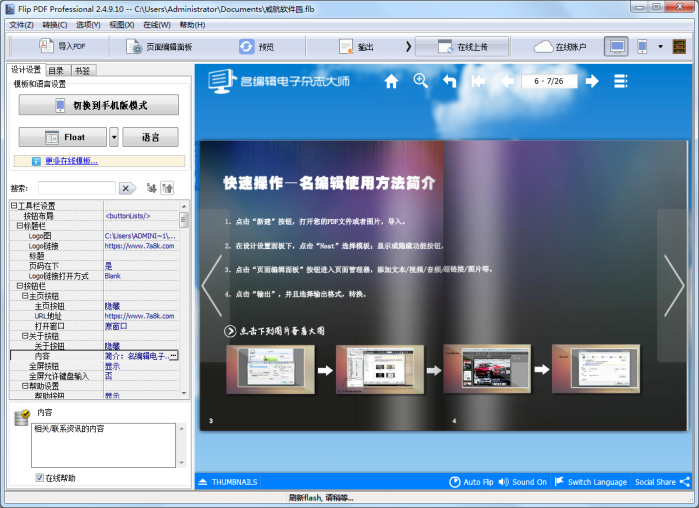699x508 pixels.
Task: Open the online account (在线账户) cloud button
Action: (560, 46)
